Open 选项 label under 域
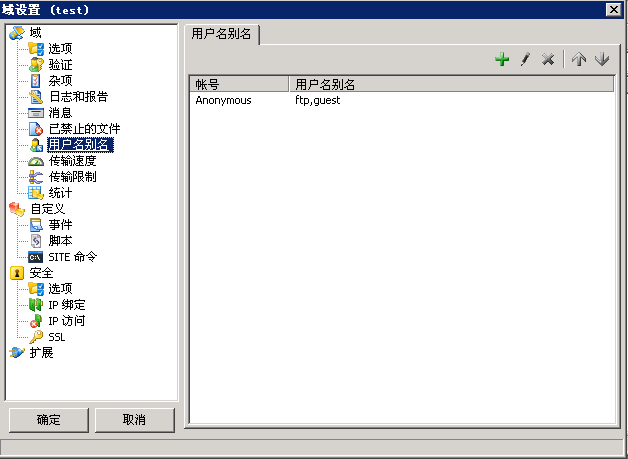628x459 pixels. pos(60,49)
